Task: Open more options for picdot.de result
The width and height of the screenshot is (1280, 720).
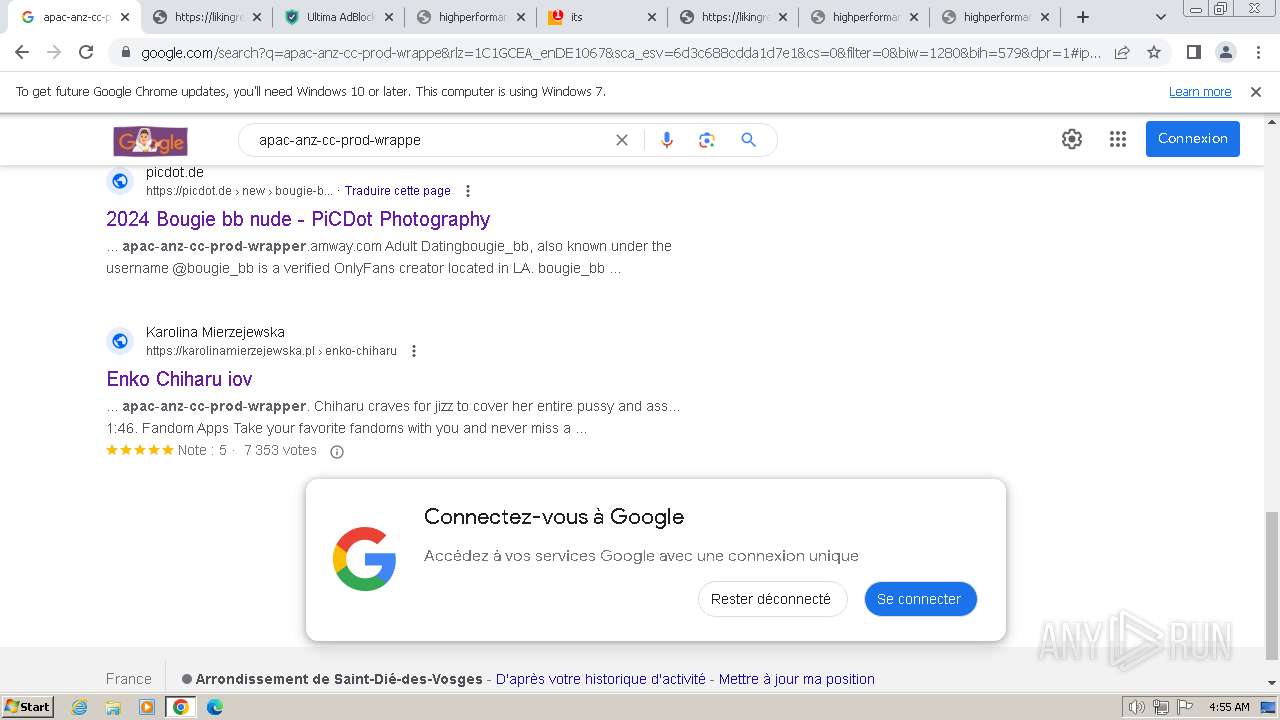Action: click(467, 191)
